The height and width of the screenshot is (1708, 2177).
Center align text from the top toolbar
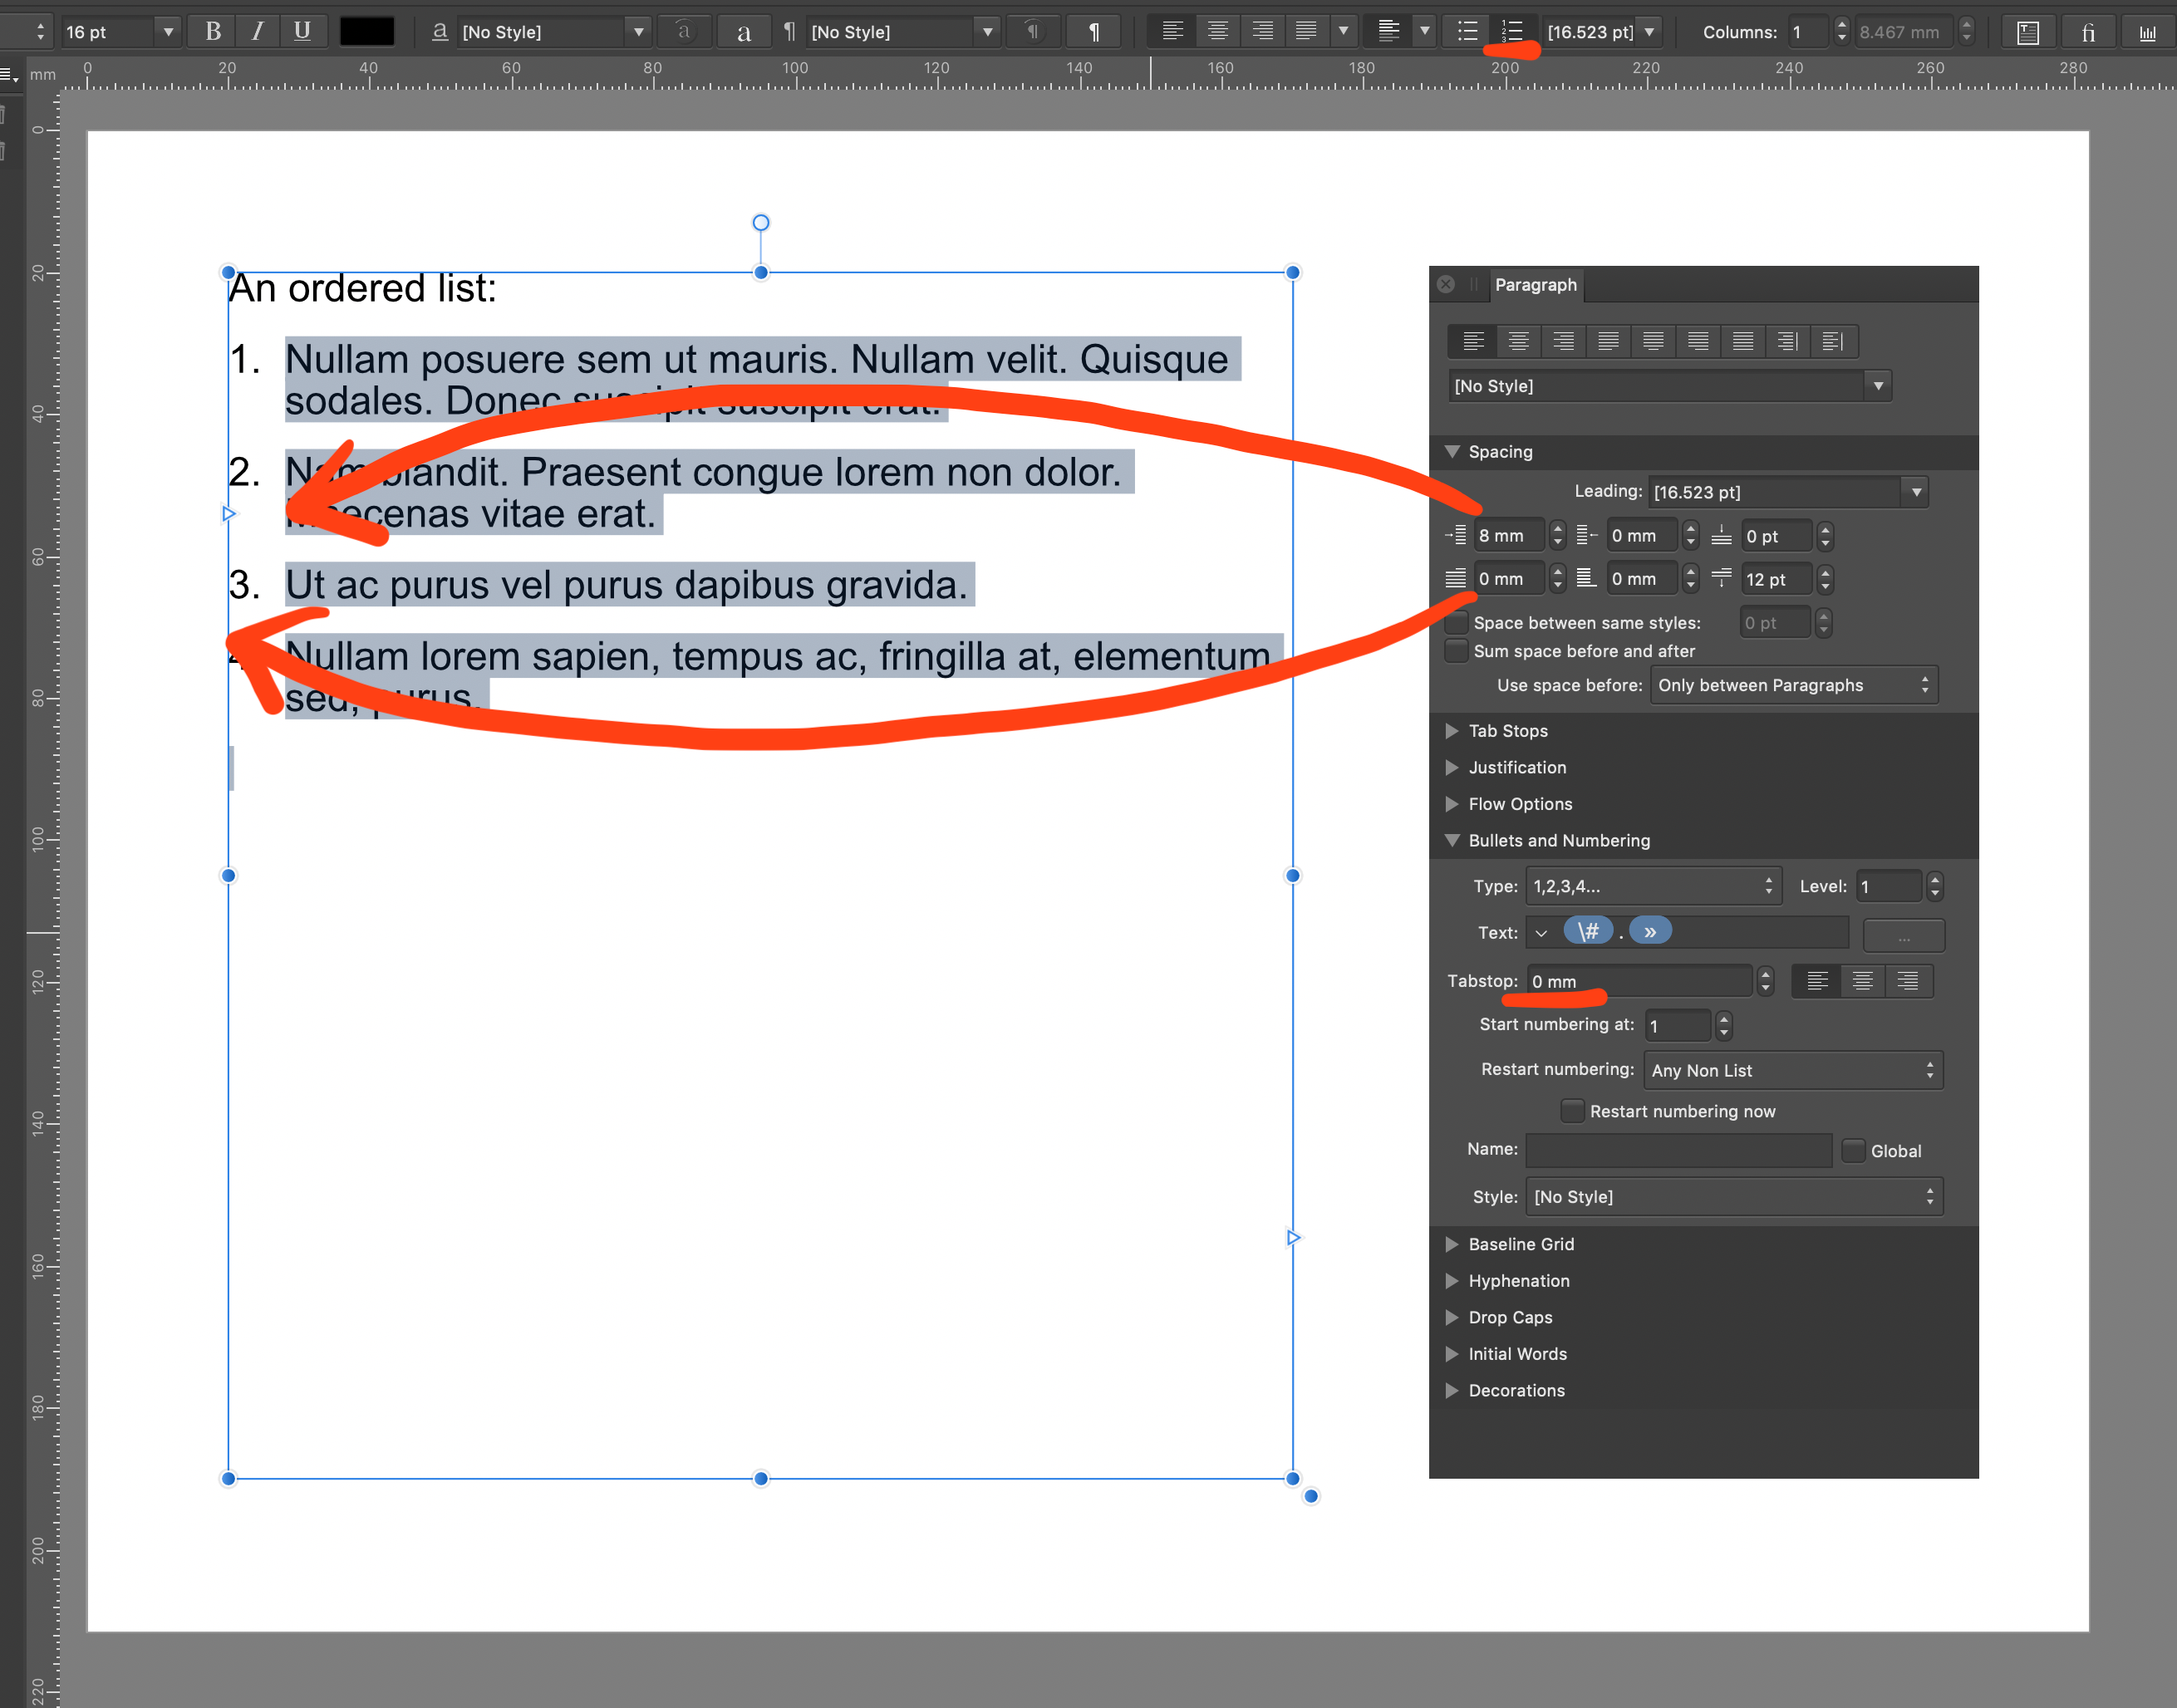point(1217,31)
